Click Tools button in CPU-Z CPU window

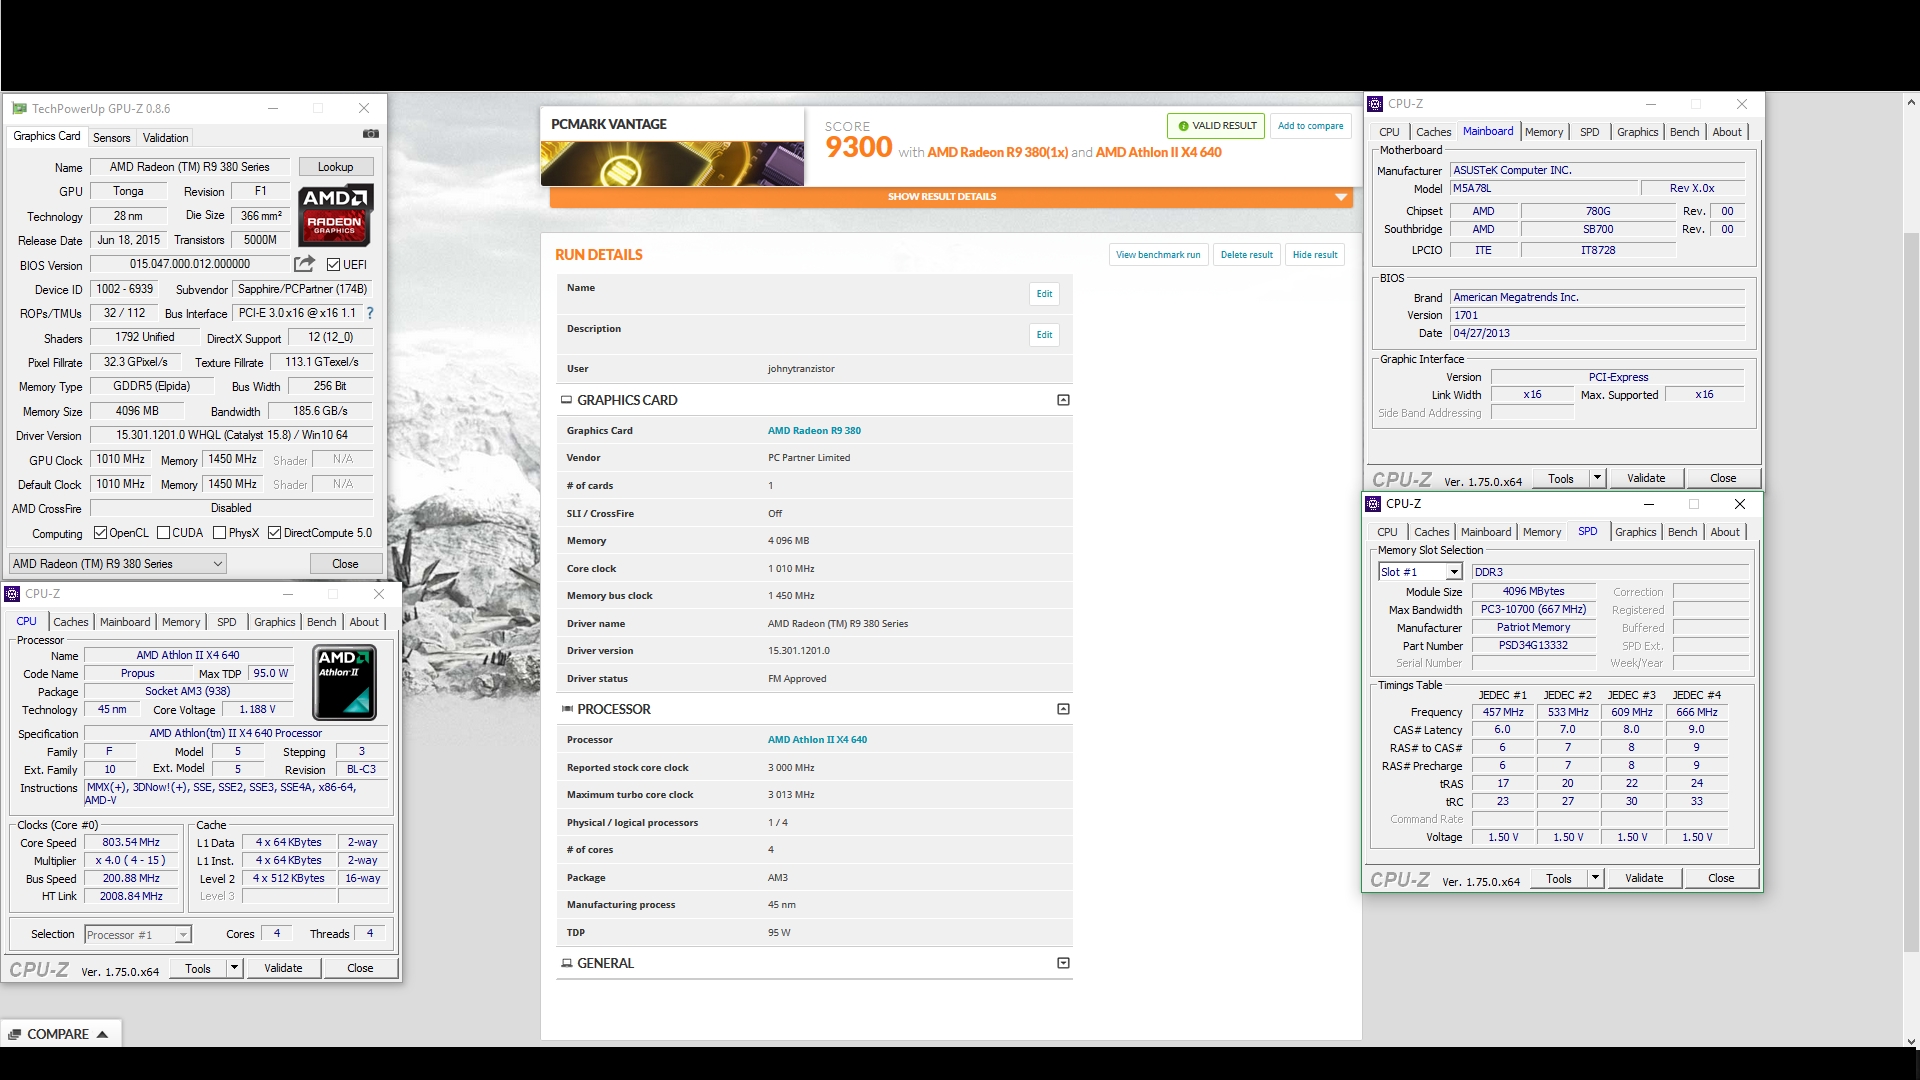click(x=198, y=968)
